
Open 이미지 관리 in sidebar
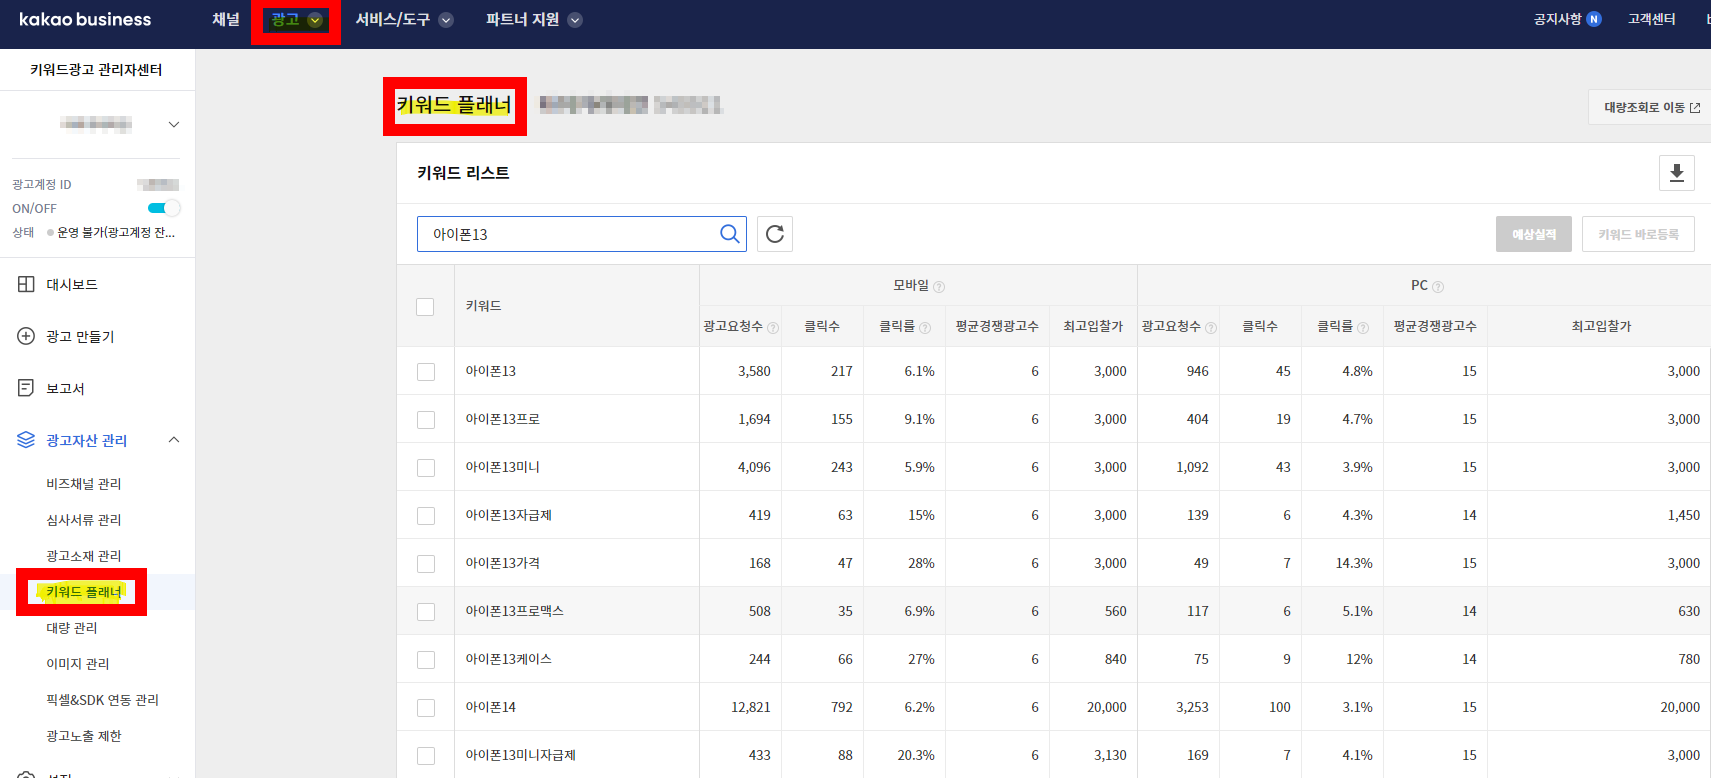78,664
